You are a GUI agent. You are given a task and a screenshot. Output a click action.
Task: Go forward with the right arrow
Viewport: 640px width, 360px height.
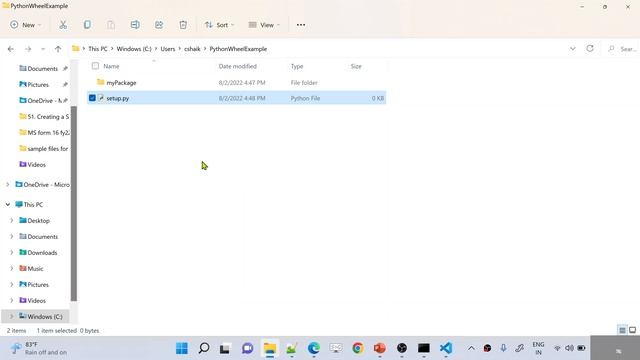coord(28,49)
